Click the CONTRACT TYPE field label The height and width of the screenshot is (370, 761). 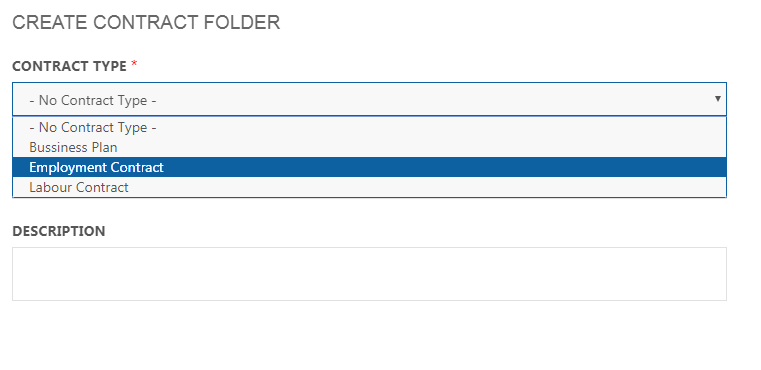coord(69,66)
